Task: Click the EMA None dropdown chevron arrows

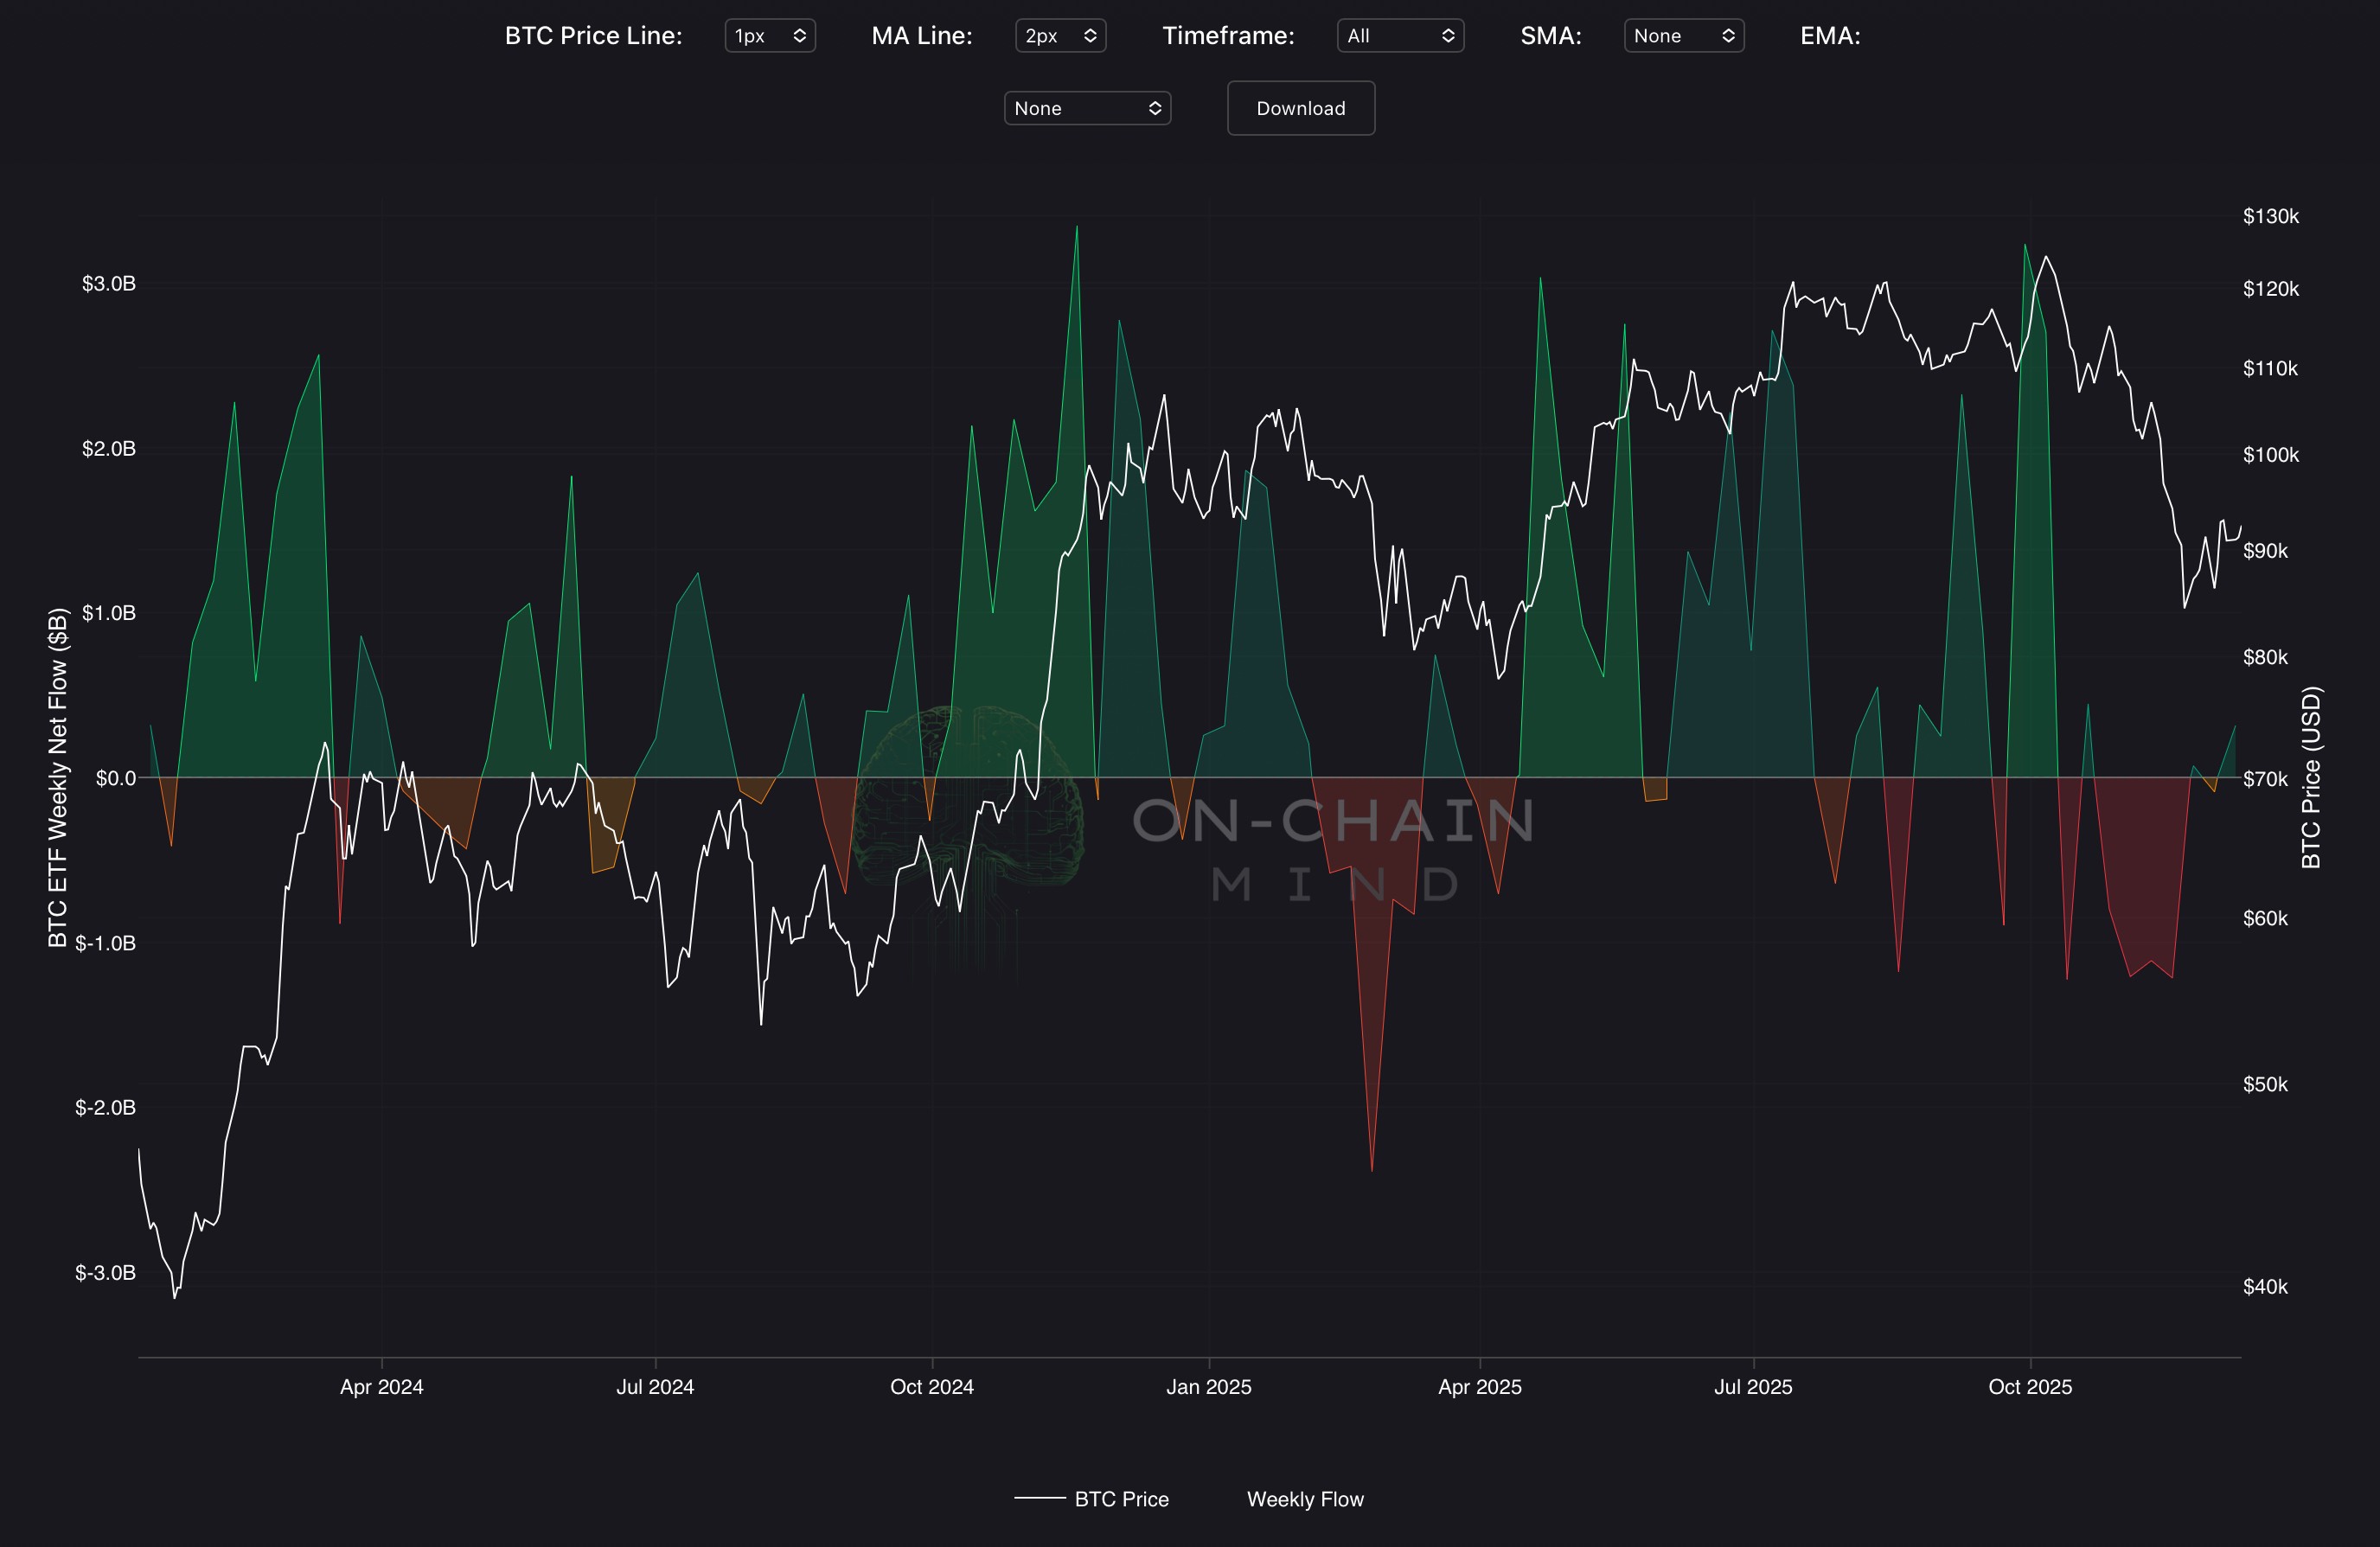Action: [x=1154, y=108]
